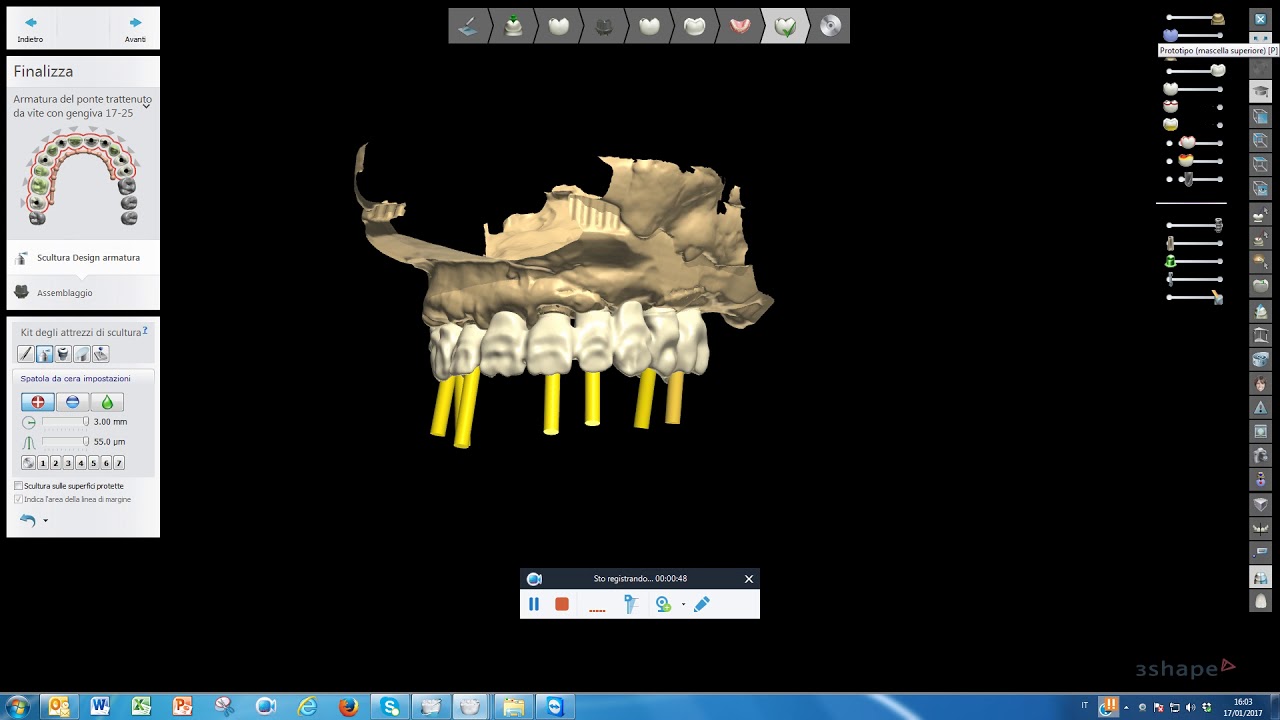Select the wax knife sculpt tool
1280x720 pixels.
coord(25,354)
